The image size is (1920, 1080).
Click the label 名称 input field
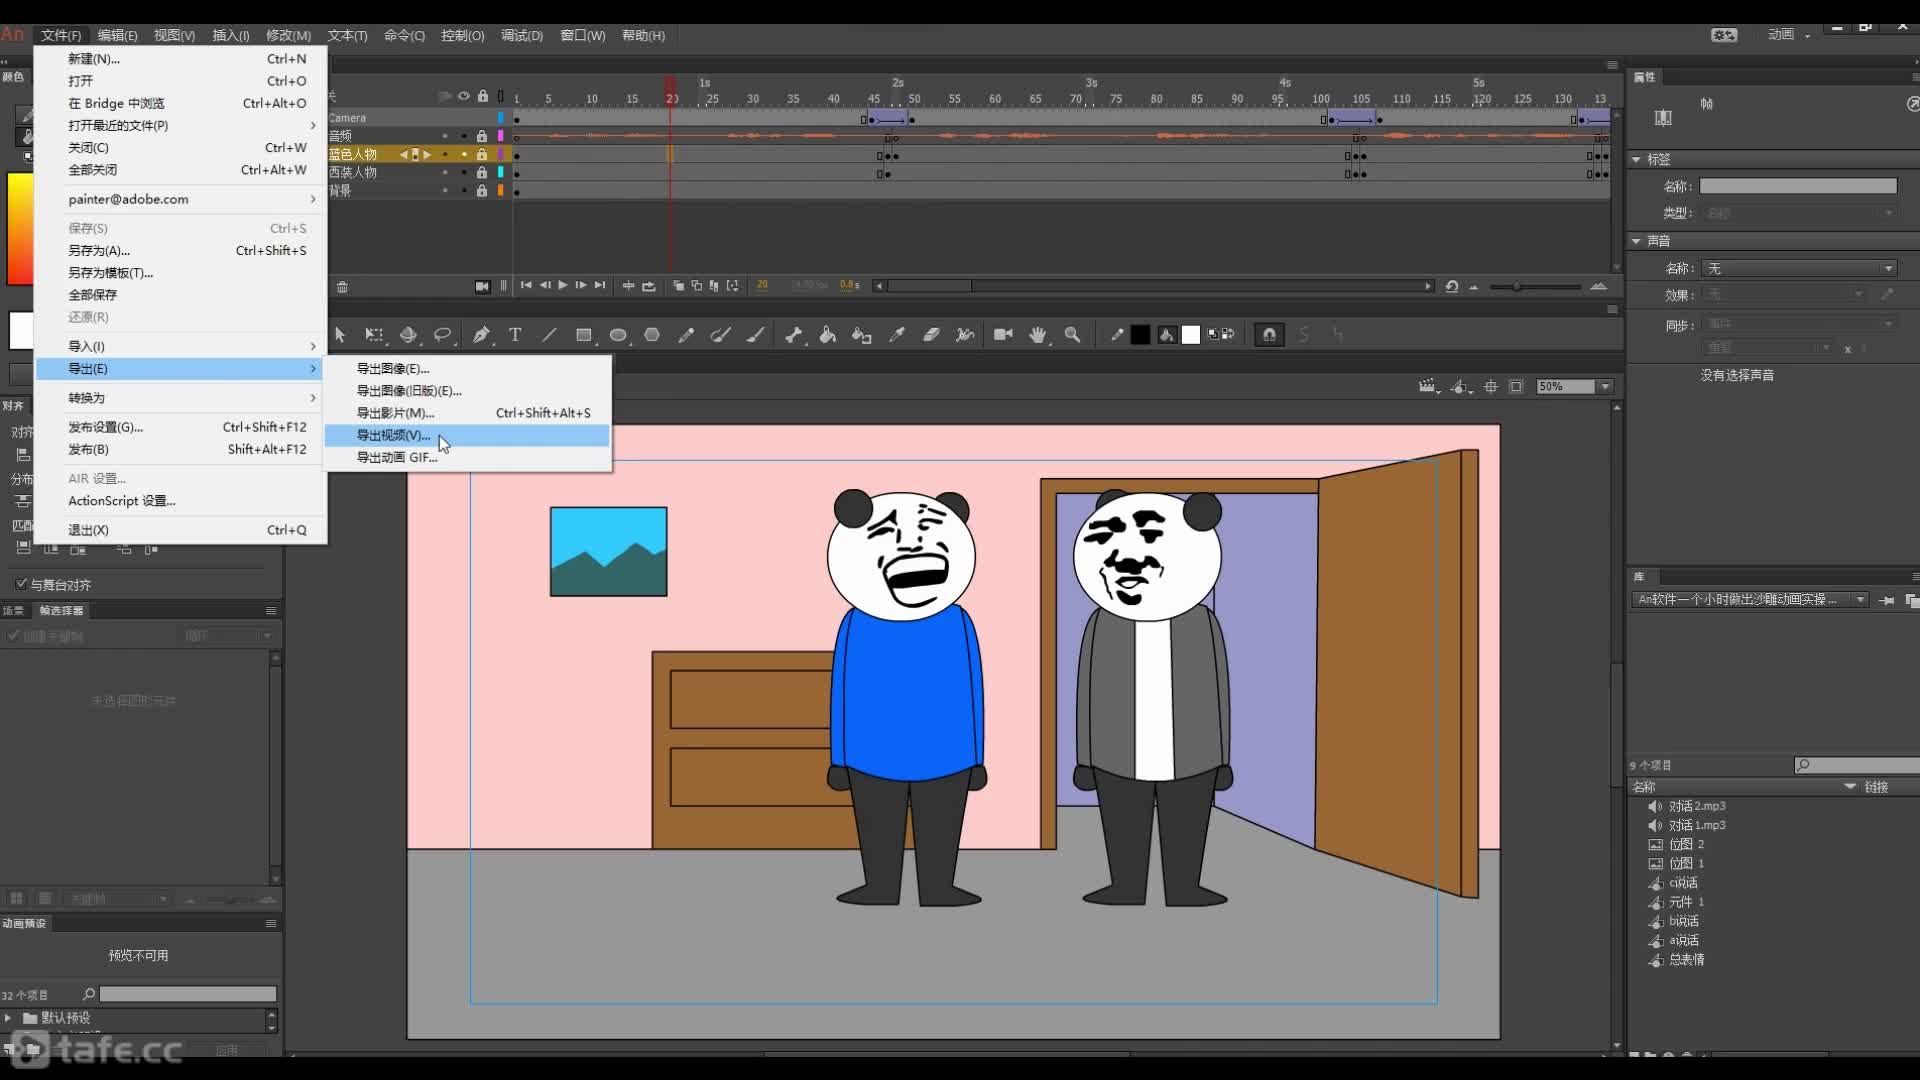[x=1798, y=186]
